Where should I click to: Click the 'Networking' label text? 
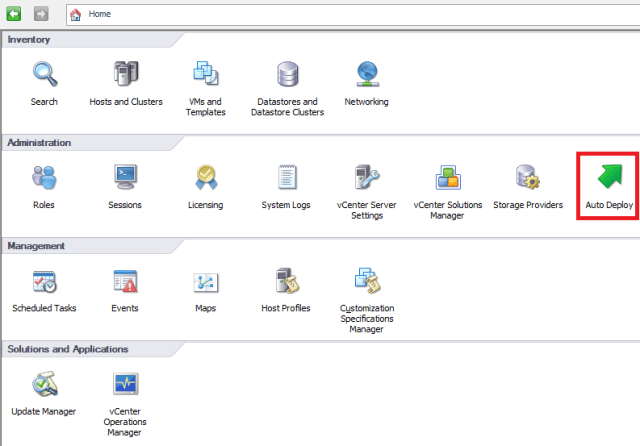coord(366,102)
